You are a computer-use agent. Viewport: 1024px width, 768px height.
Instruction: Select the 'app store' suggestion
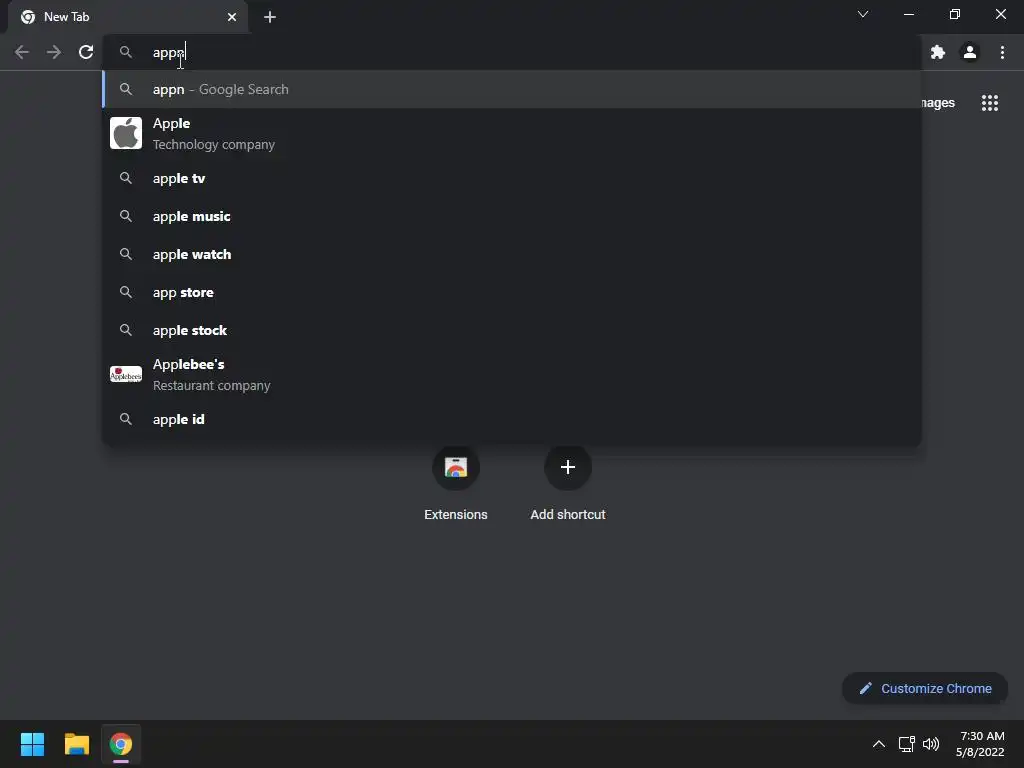(512, 293)
